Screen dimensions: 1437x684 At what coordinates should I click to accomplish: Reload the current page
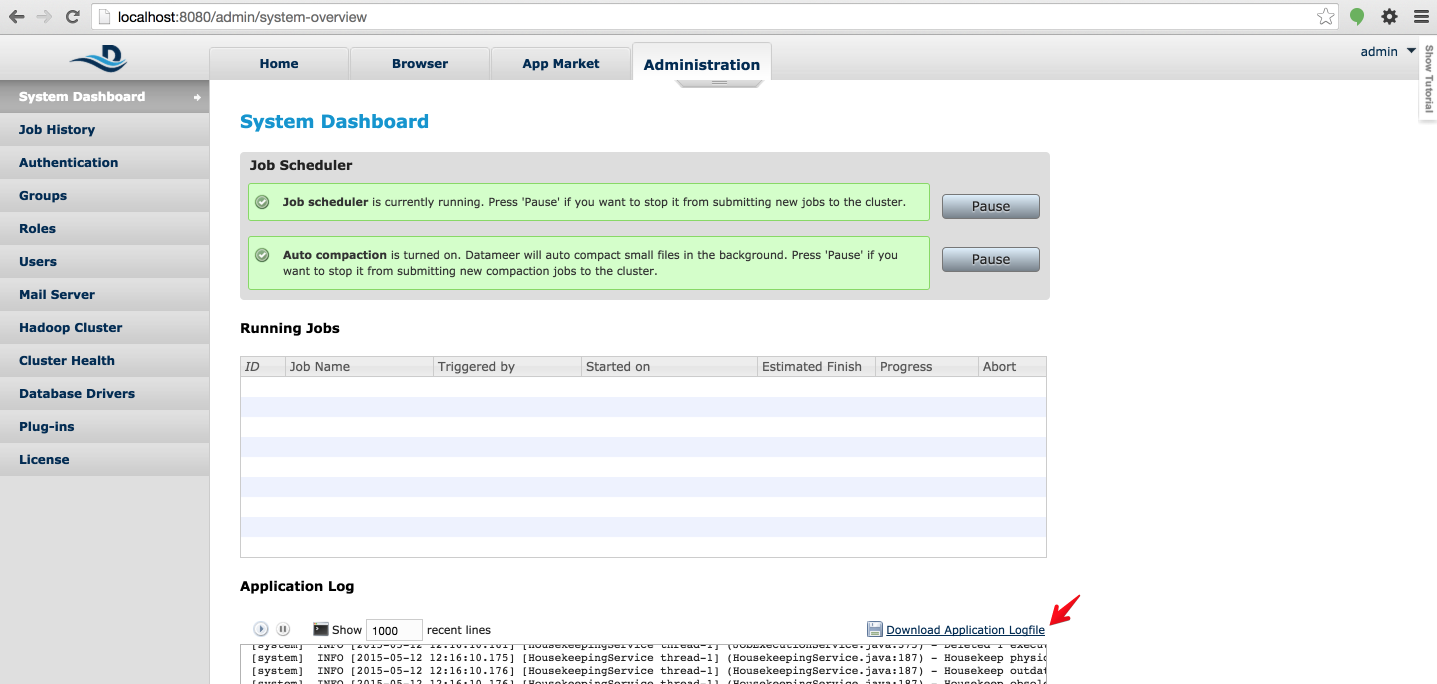[x=72, y=17]
